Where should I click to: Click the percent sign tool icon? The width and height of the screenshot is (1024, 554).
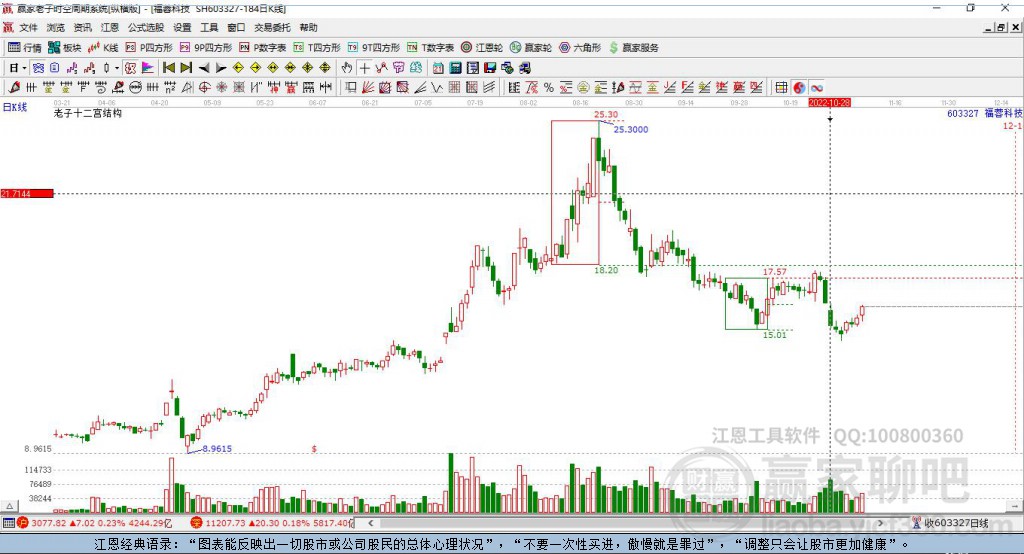coord(549,88)
